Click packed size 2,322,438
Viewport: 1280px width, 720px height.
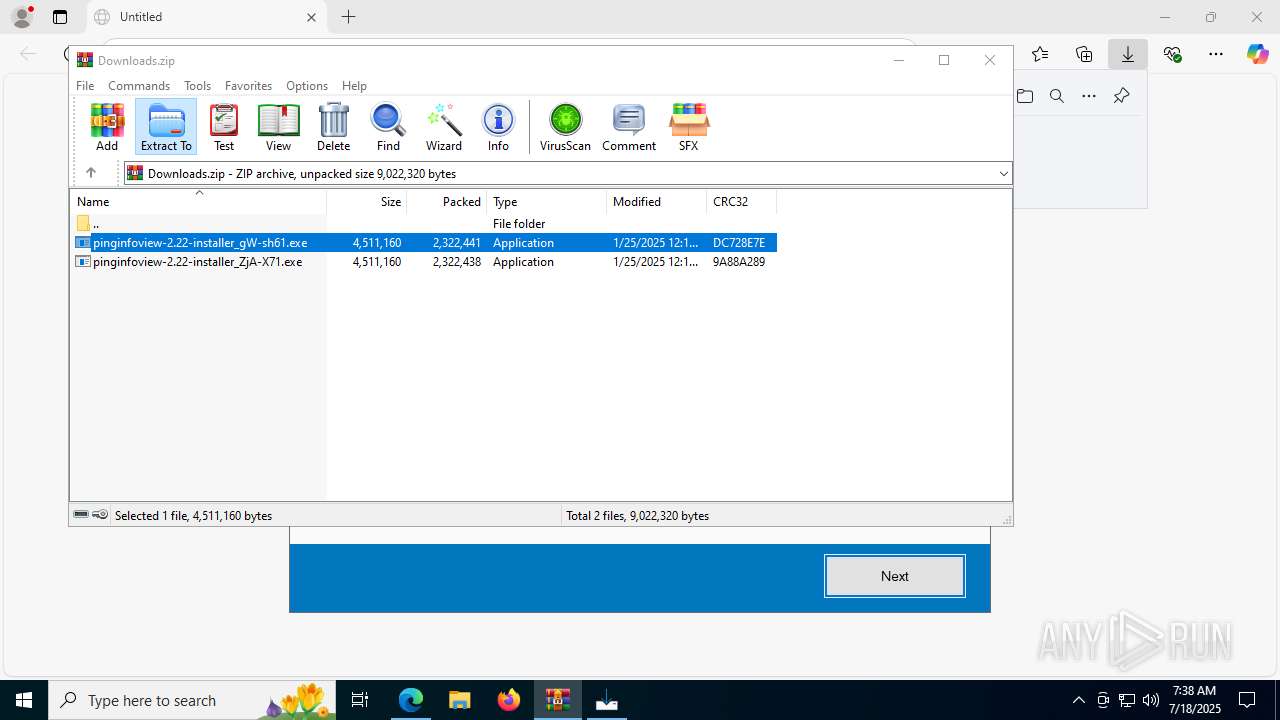tap(457, 262)
